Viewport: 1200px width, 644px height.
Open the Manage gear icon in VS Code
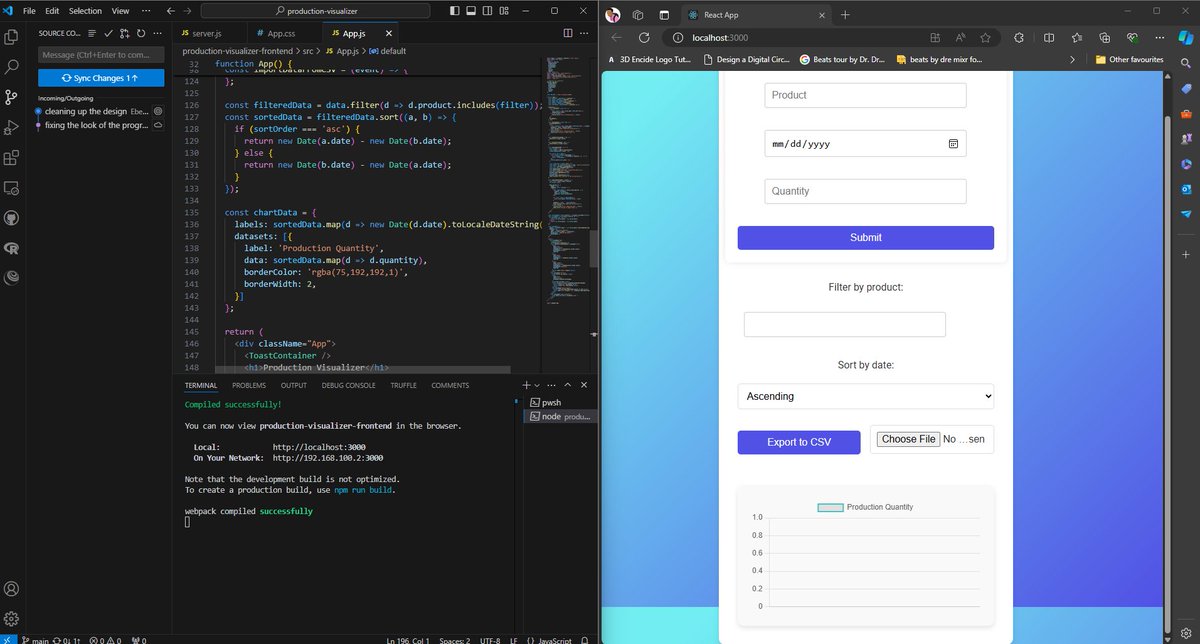[x=12, y=619]
